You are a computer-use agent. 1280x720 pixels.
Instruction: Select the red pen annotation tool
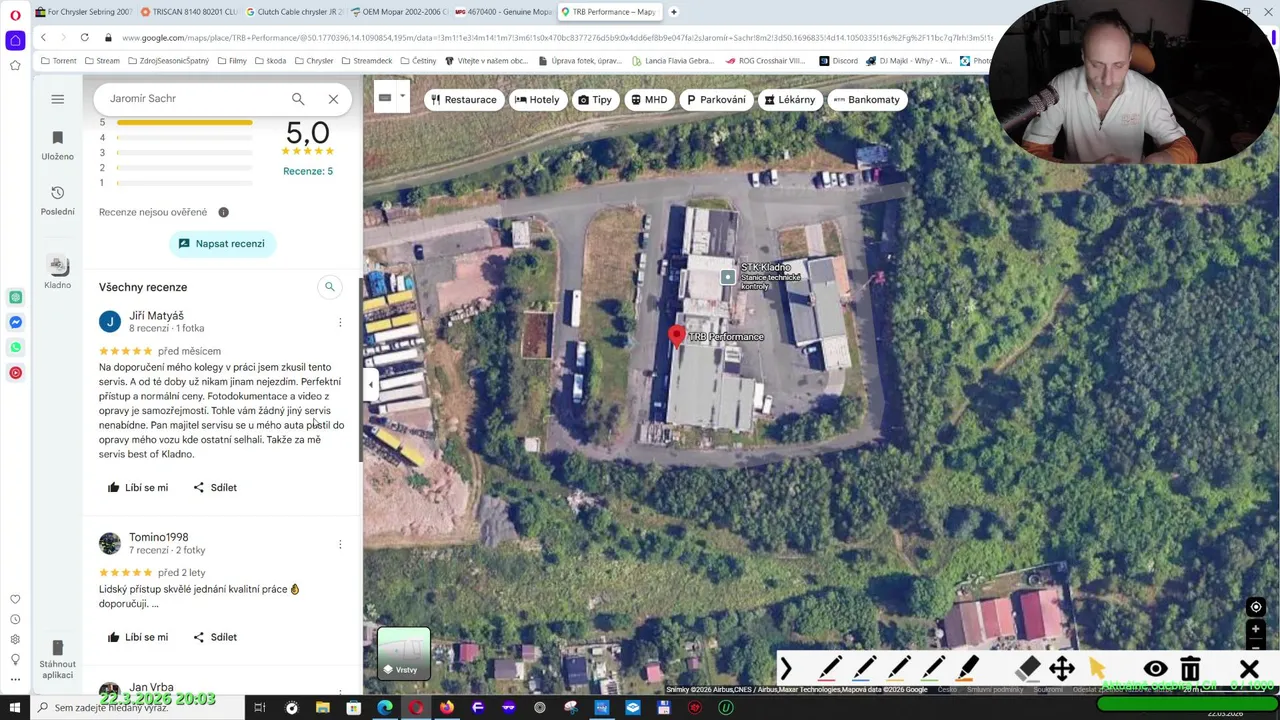(830, 668)
